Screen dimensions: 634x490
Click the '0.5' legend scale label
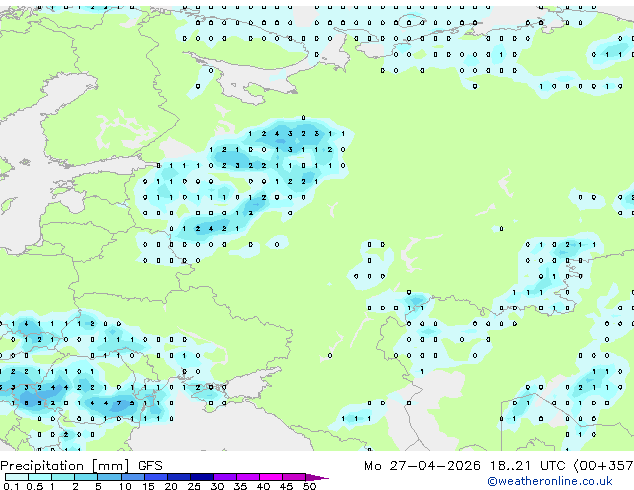[35, 486]
